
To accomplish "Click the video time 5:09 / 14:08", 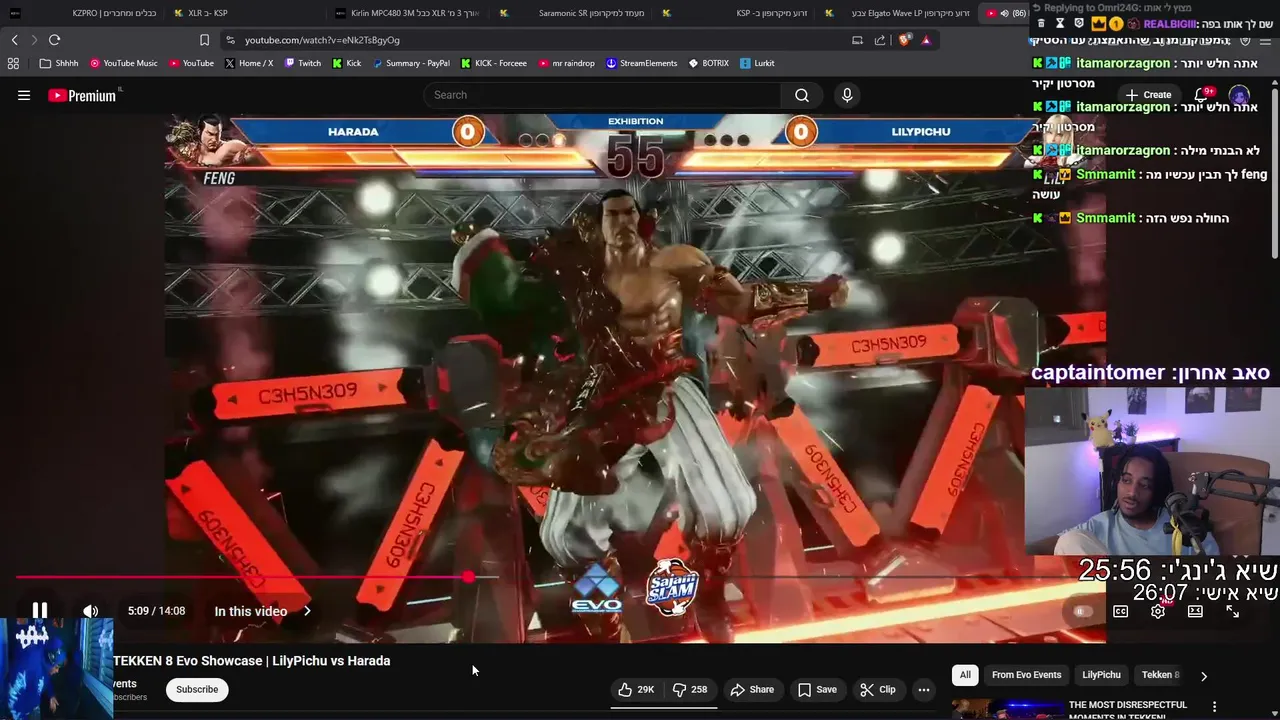I will (156, 611).
